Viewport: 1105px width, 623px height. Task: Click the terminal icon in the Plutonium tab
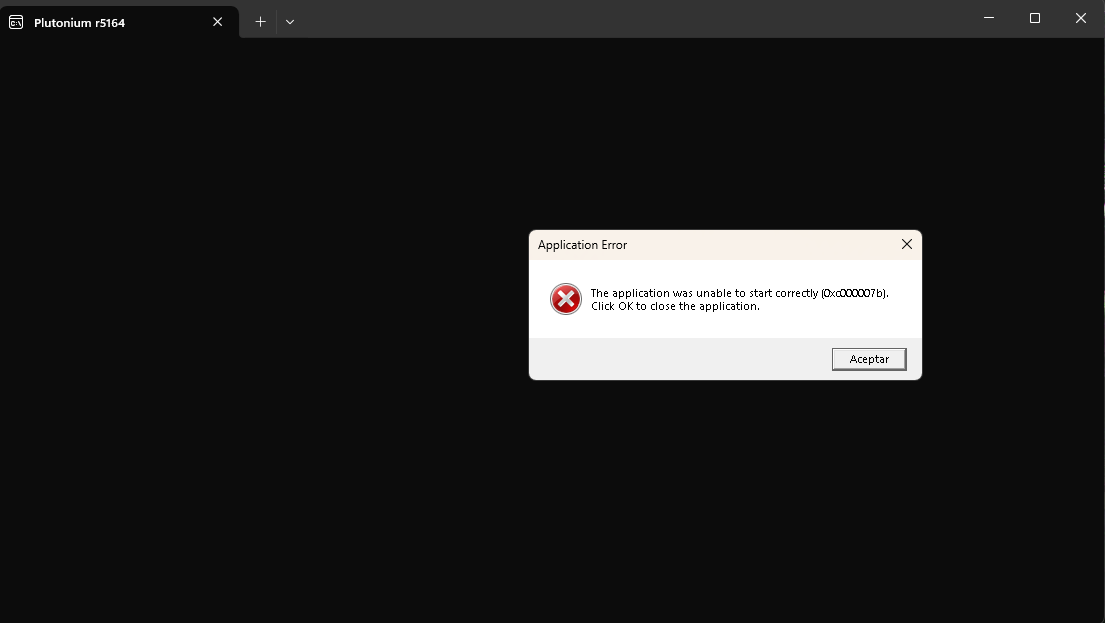(16, 22)
